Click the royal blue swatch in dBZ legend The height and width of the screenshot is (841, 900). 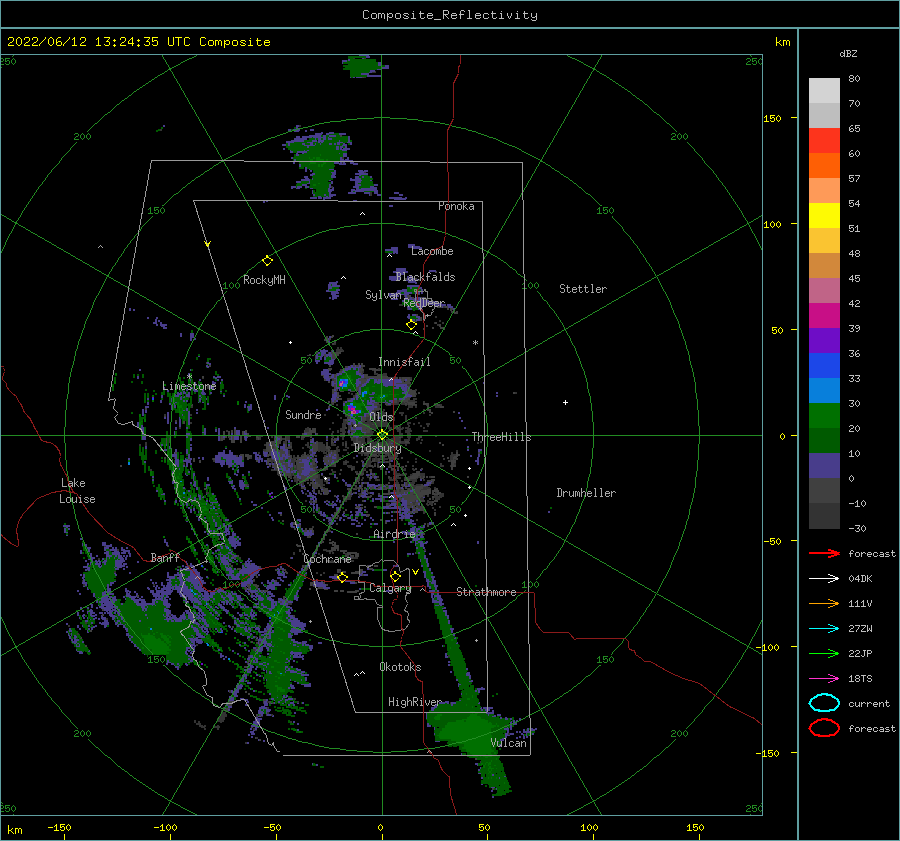[824, 366]
